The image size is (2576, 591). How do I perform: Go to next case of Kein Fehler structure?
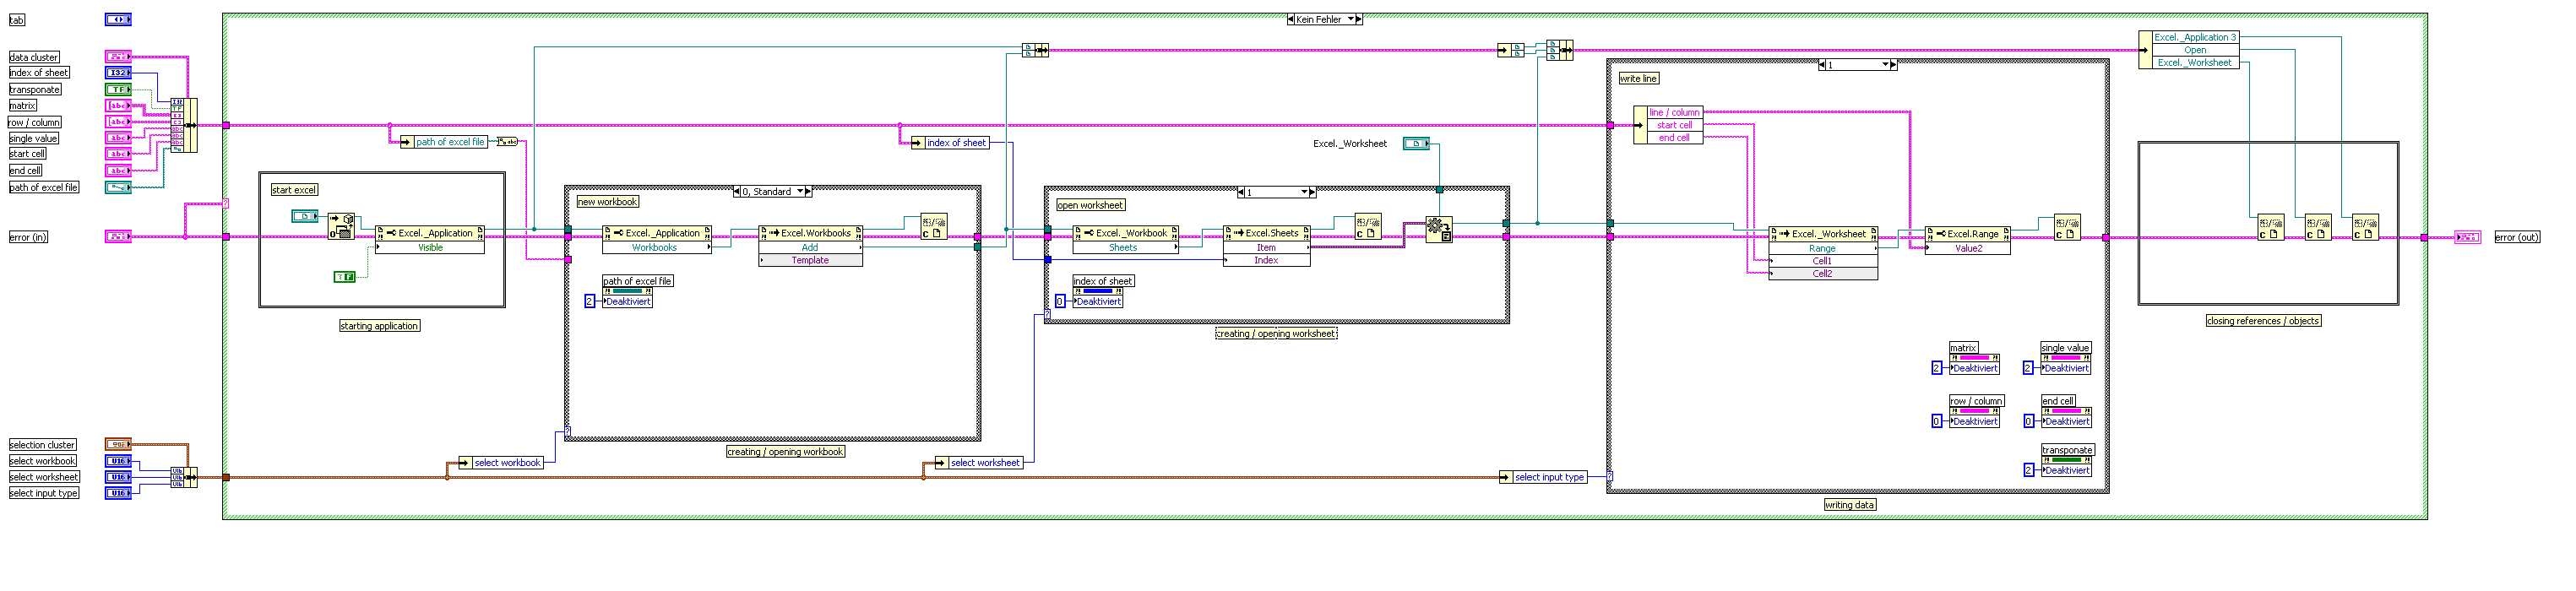point(1360,19)
